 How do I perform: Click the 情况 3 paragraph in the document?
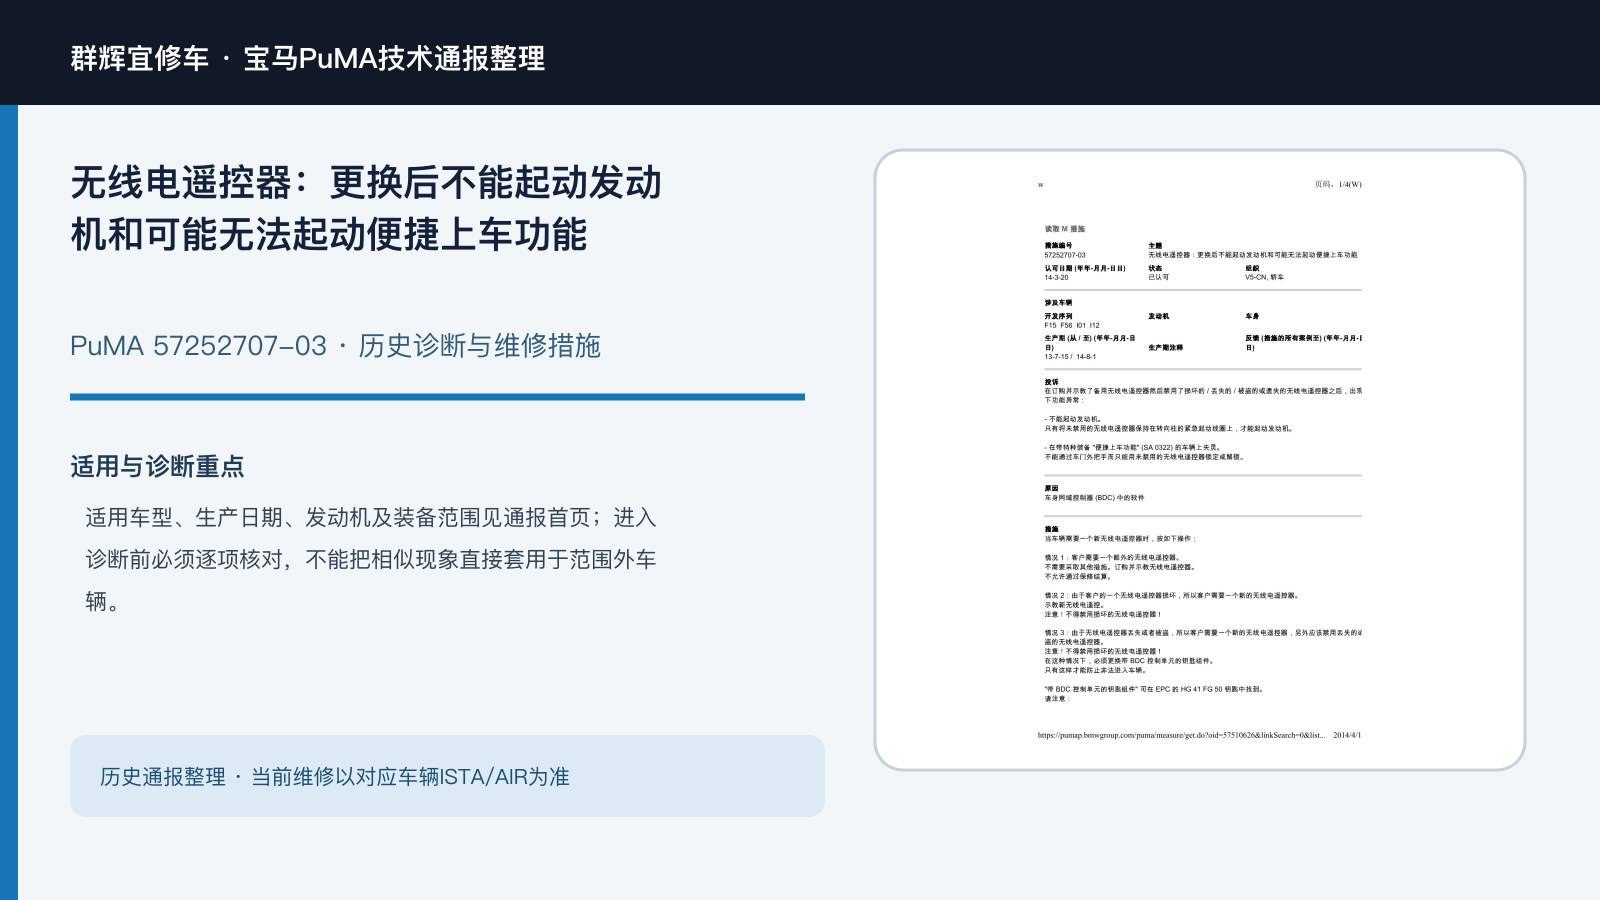click(1203, 651)
